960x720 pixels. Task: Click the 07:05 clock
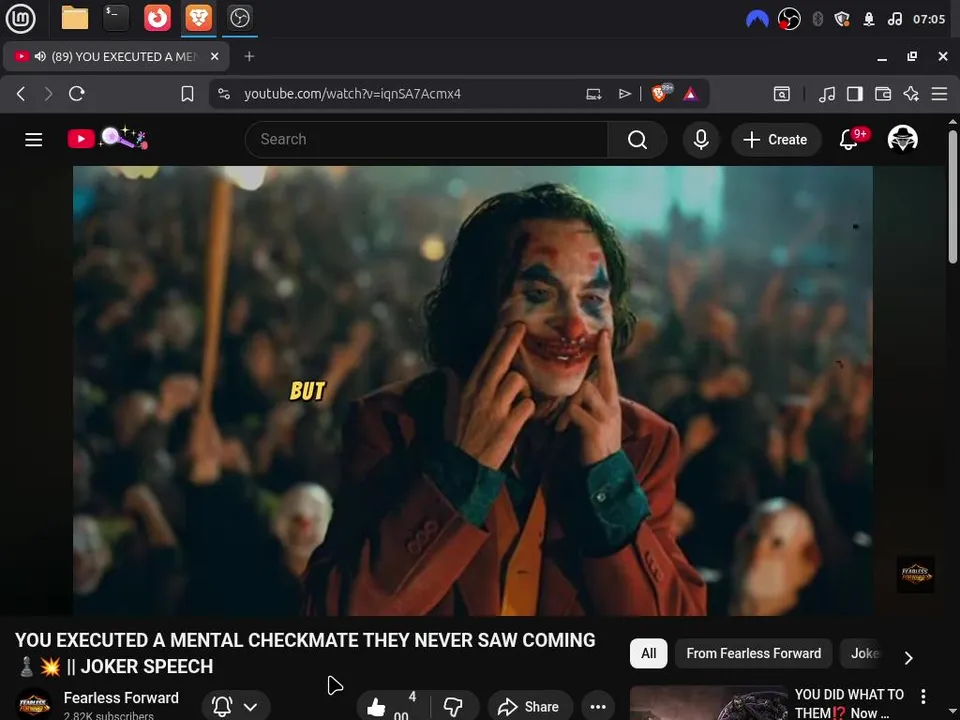(x=929, y=19)
